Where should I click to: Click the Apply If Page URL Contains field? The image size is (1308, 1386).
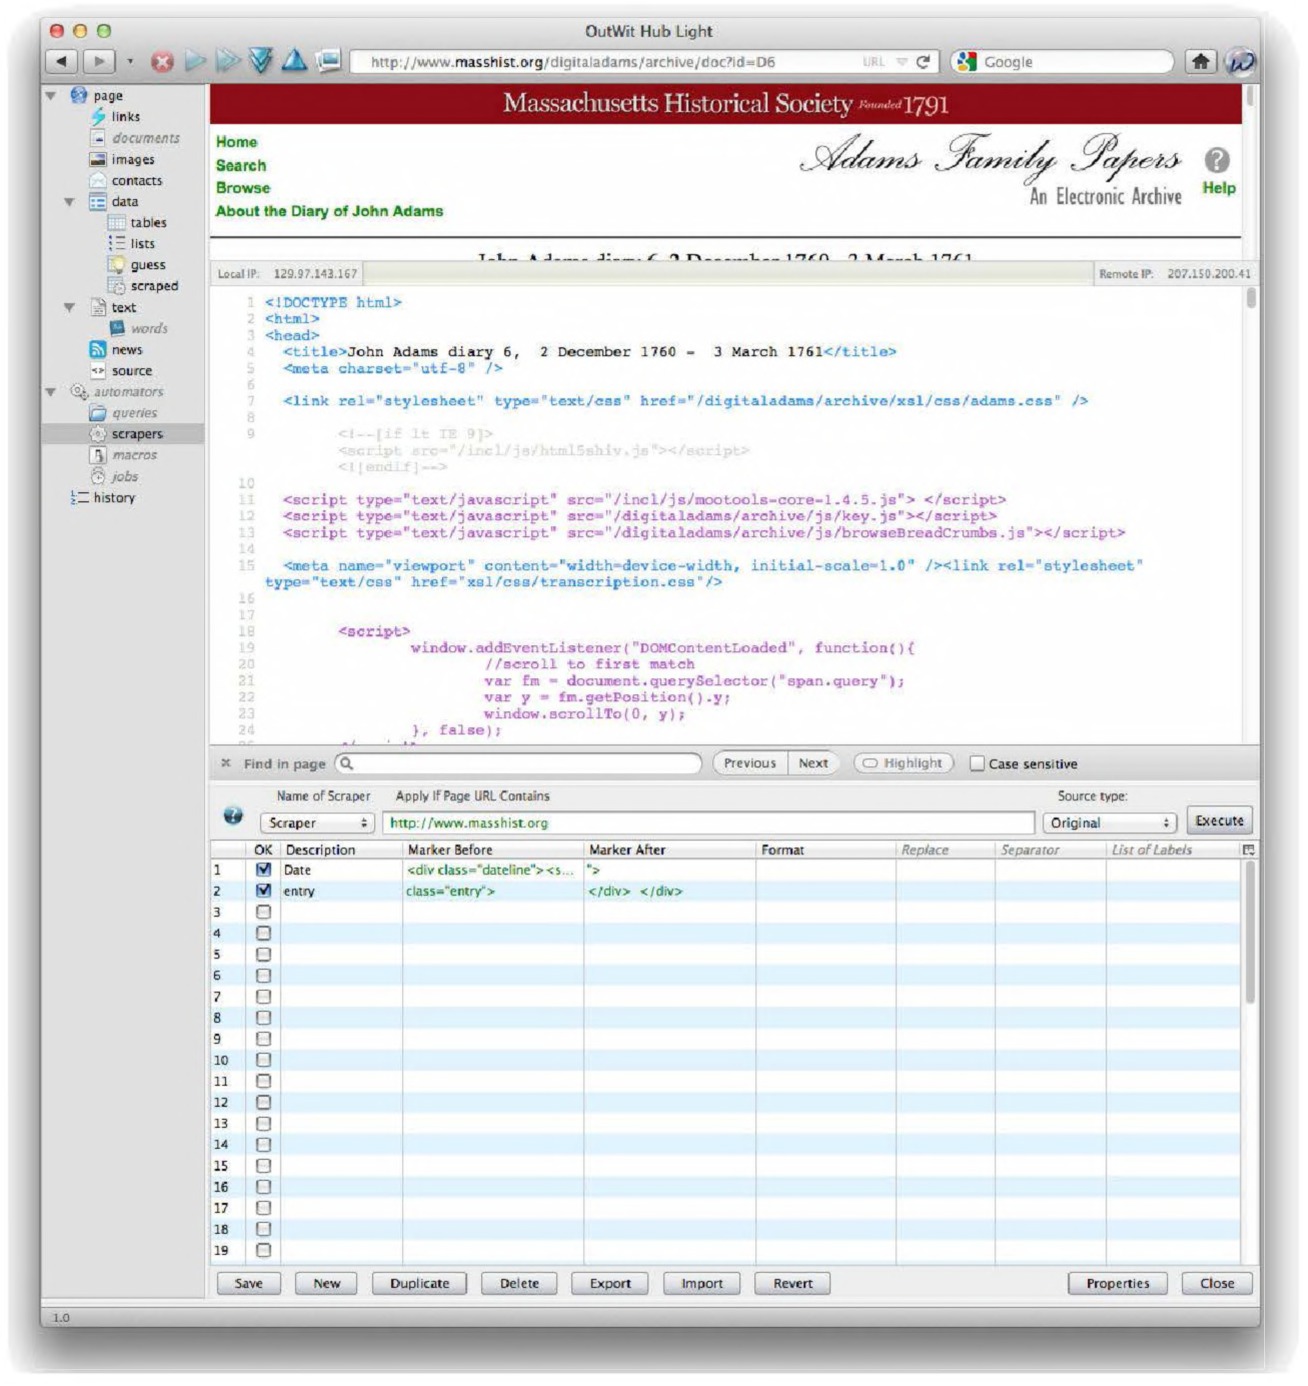(x=709, y=823)
